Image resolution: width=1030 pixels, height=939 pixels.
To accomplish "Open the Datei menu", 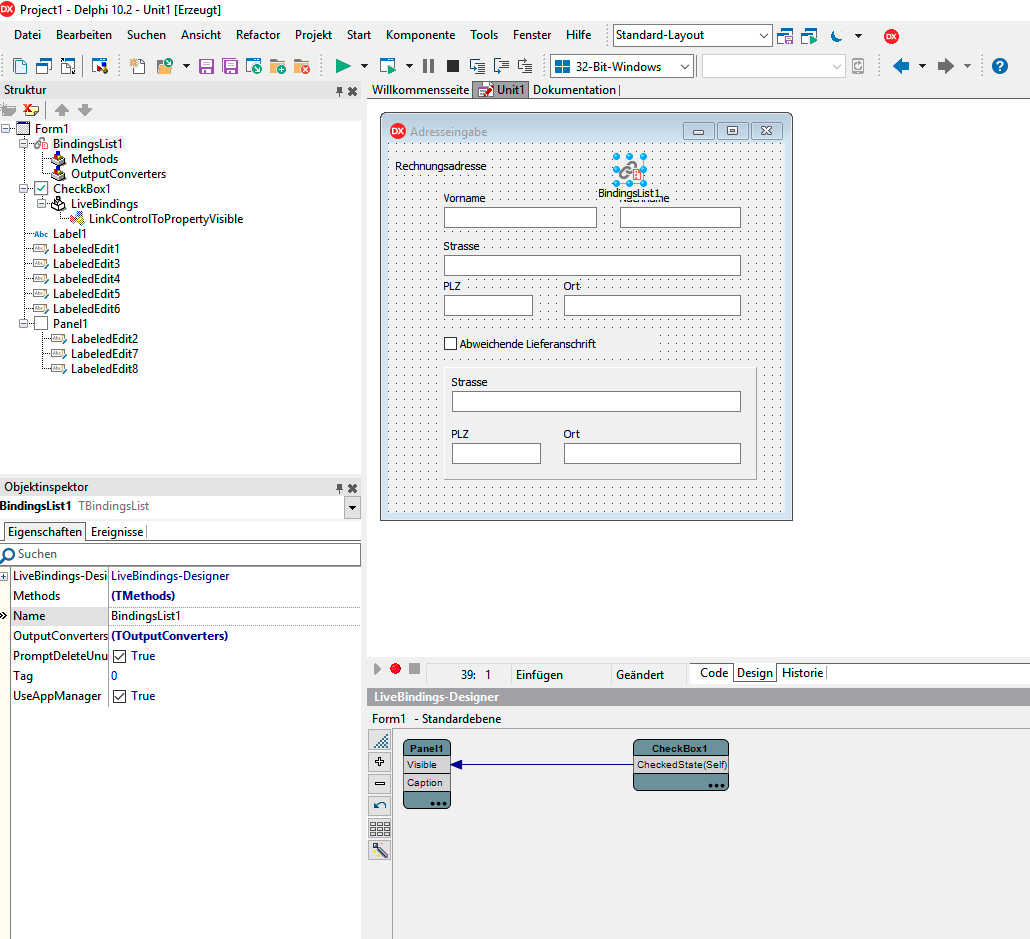I will tap(28, 35).
